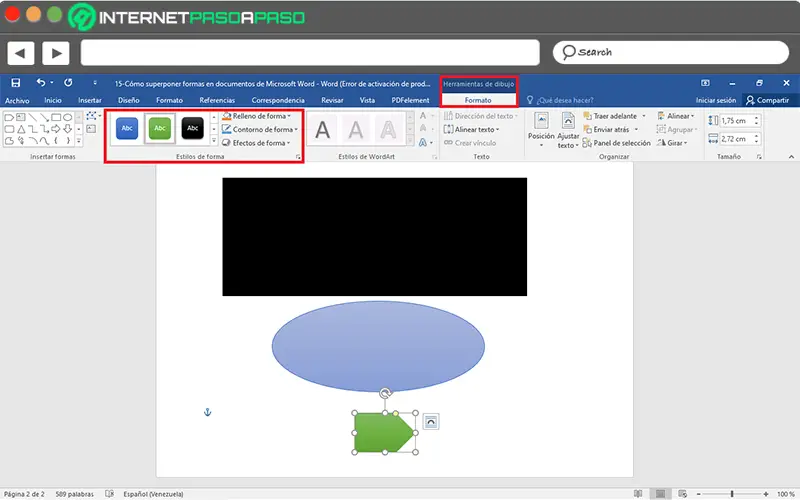Switch to Web Layout view
The height and width of the screenshot is (500, 800).
pyautogui.click(x=683, y=494)
